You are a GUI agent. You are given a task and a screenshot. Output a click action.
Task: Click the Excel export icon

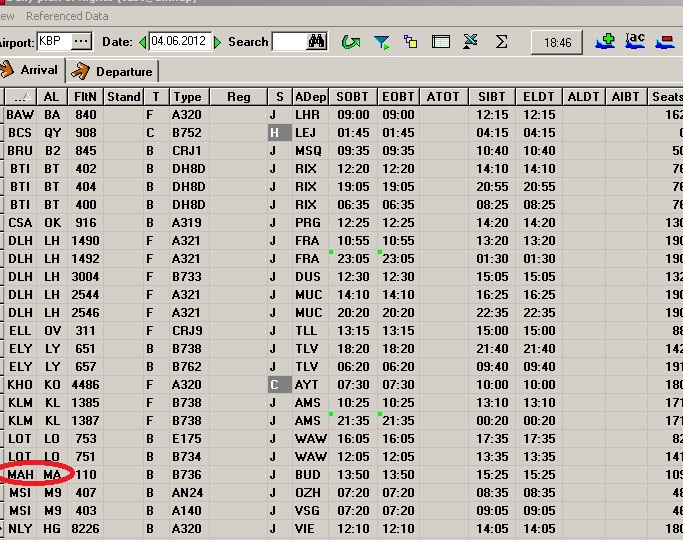[x=471, y=42]
